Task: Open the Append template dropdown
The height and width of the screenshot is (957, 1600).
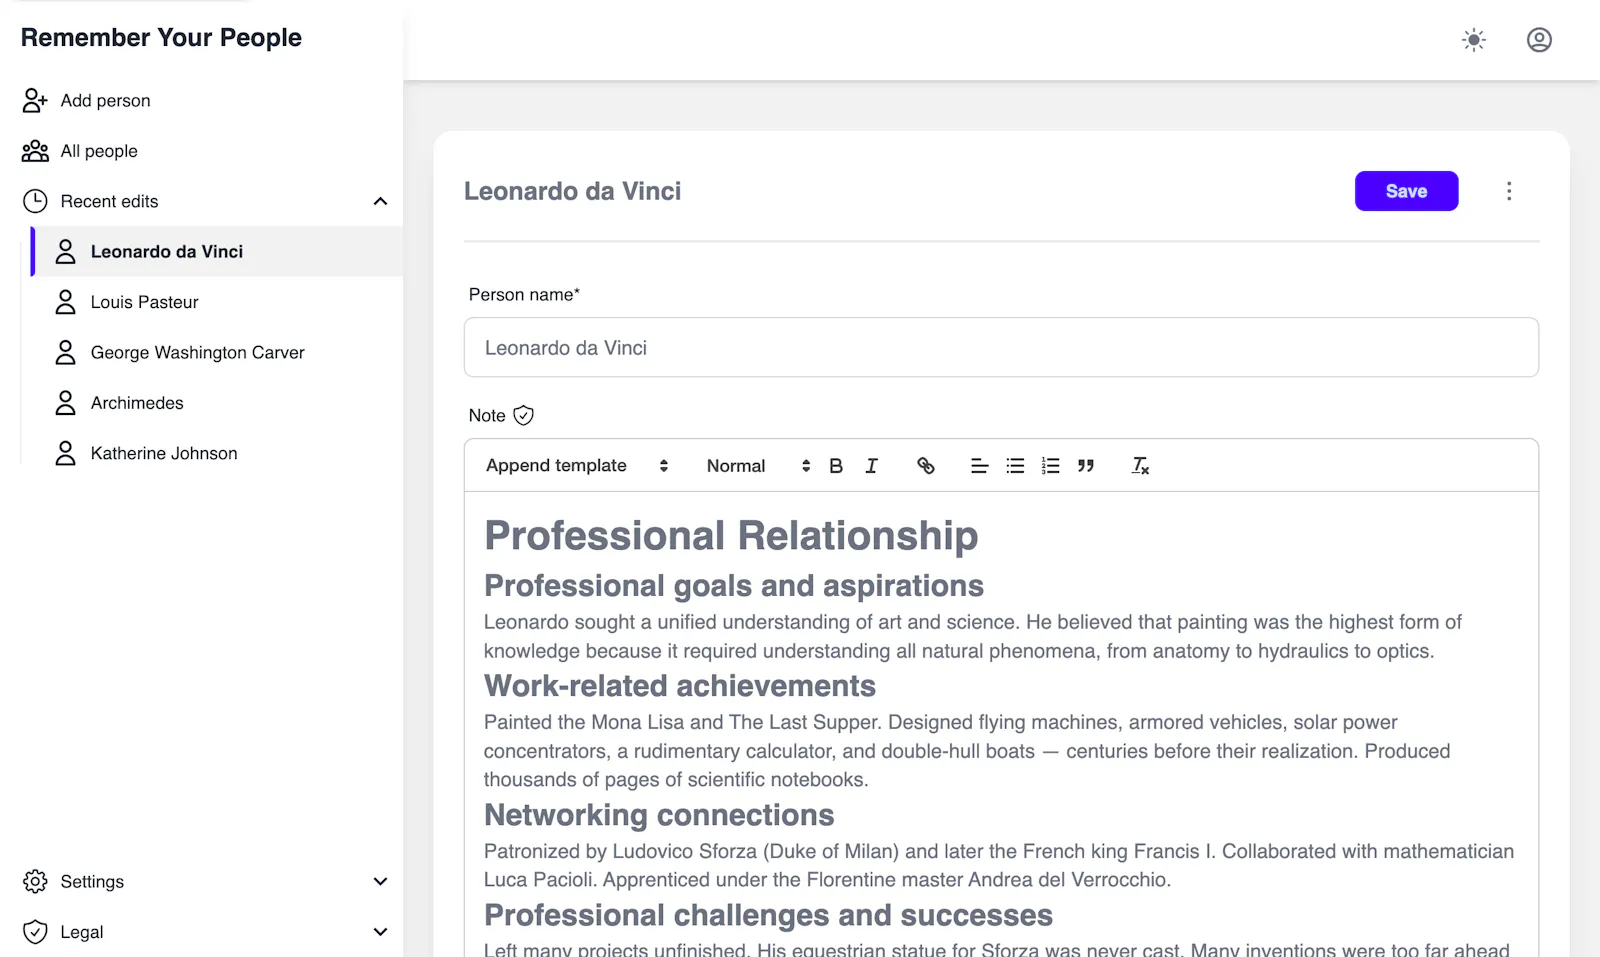Action: (x=577, y=466)
